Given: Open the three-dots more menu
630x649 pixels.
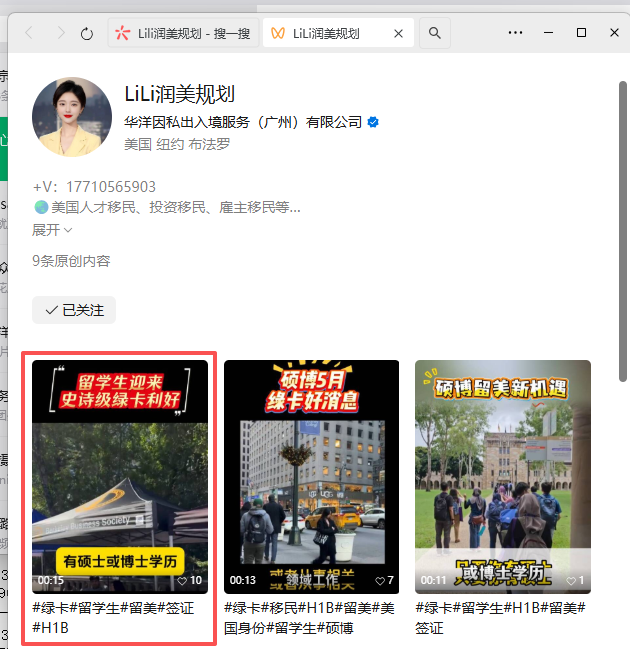Looking at the screenshot, I should [515, 33].
